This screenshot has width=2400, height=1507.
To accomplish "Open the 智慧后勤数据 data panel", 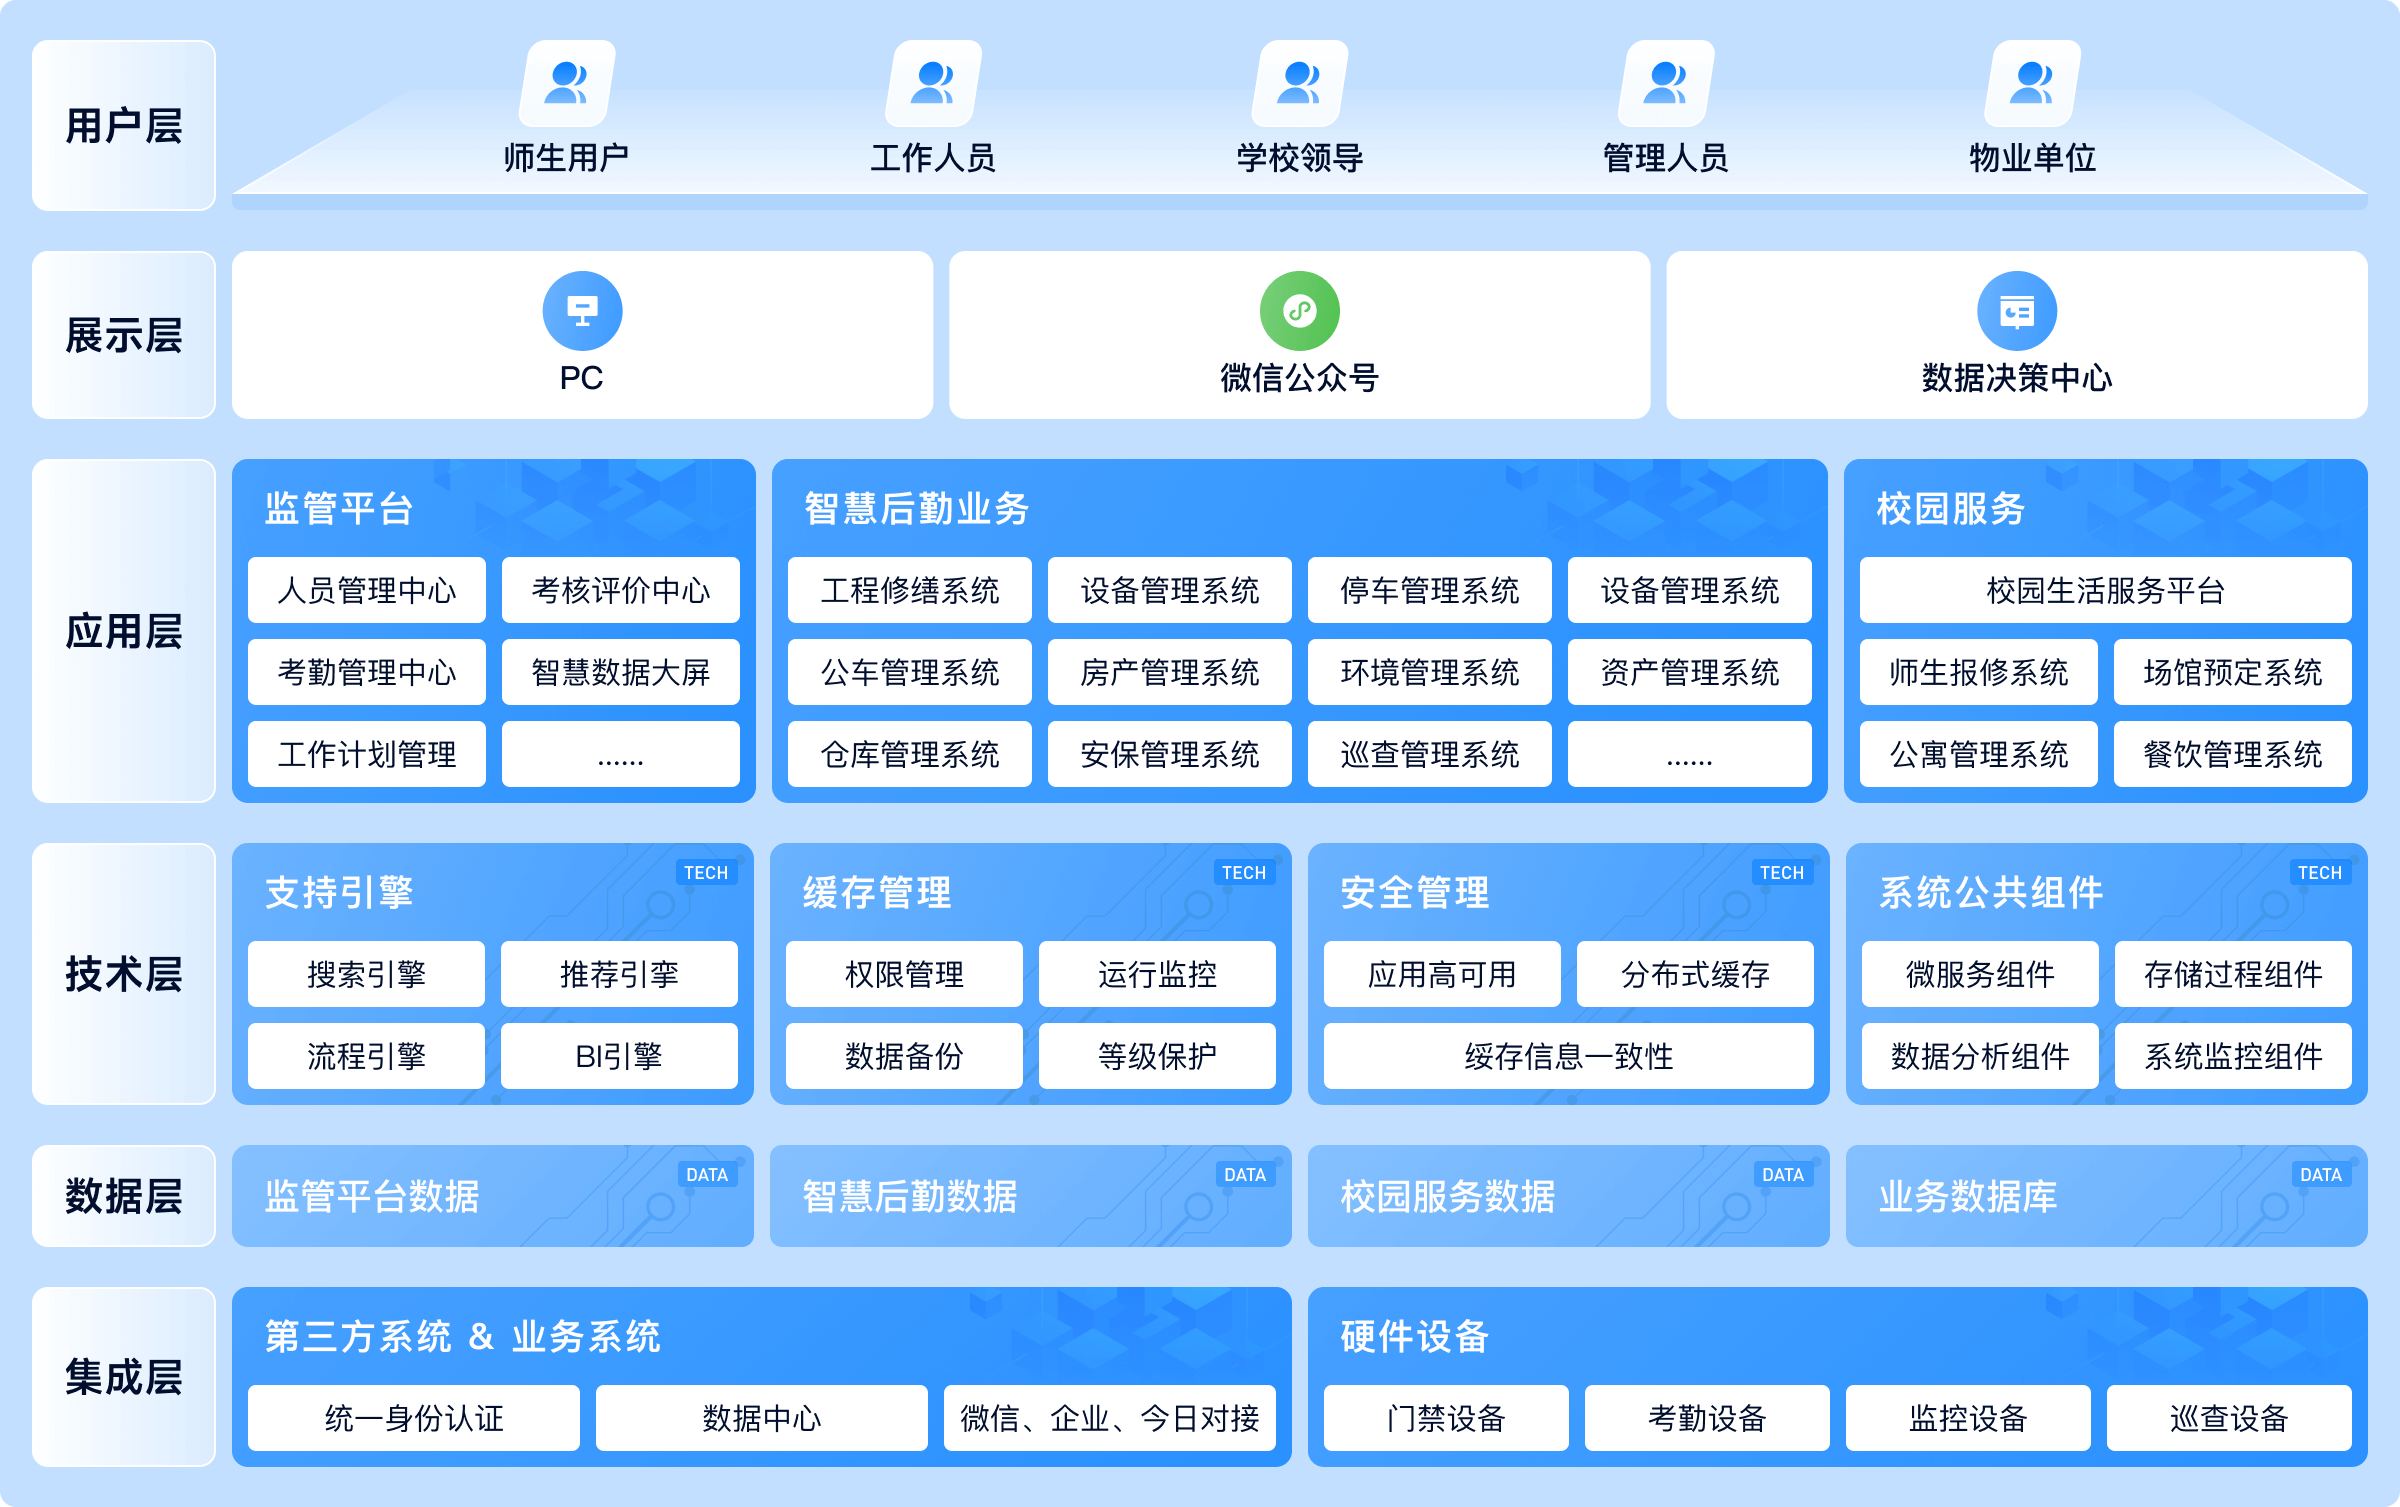I will [x=1030, y=1196].
